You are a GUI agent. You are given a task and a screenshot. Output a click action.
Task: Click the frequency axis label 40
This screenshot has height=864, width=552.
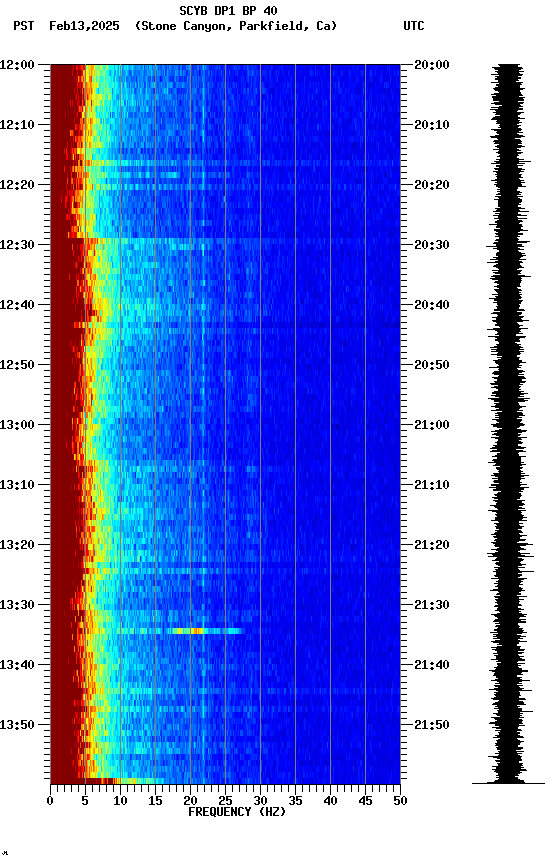click(331, 801)
